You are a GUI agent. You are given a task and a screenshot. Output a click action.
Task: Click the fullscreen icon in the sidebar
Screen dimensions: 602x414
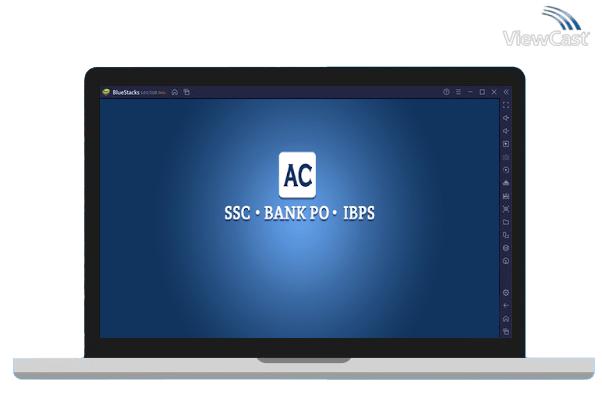click(x=506, y=105)
